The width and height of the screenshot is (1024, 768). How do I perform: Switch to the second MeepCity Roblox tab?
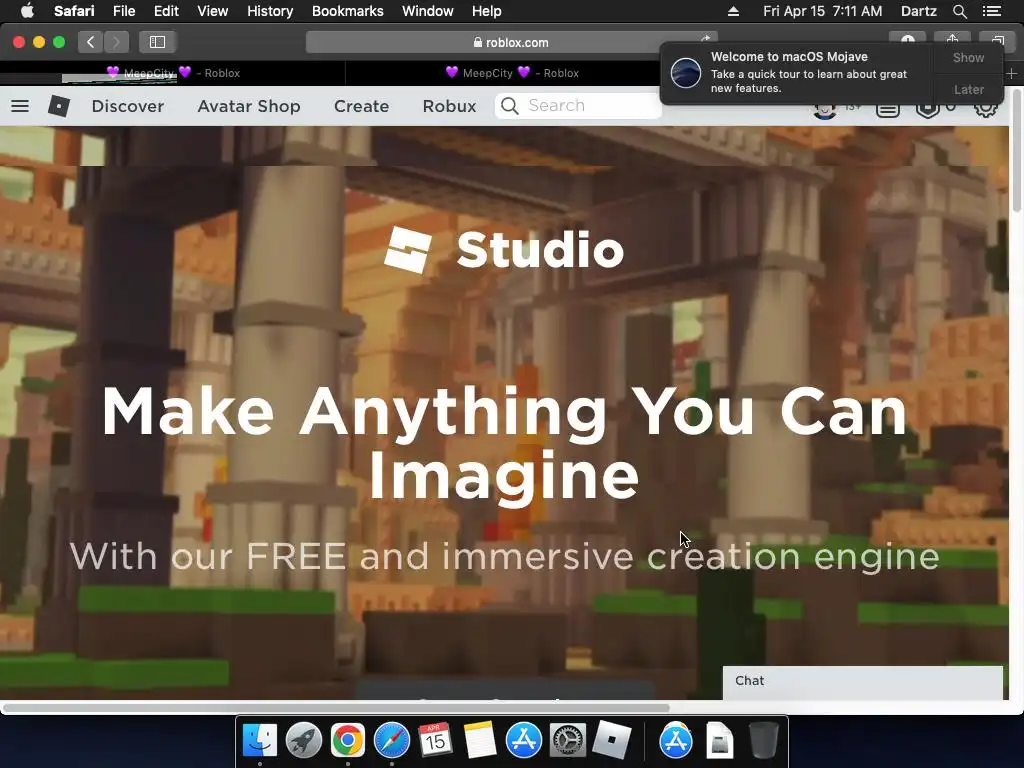[x=512, y=73]
